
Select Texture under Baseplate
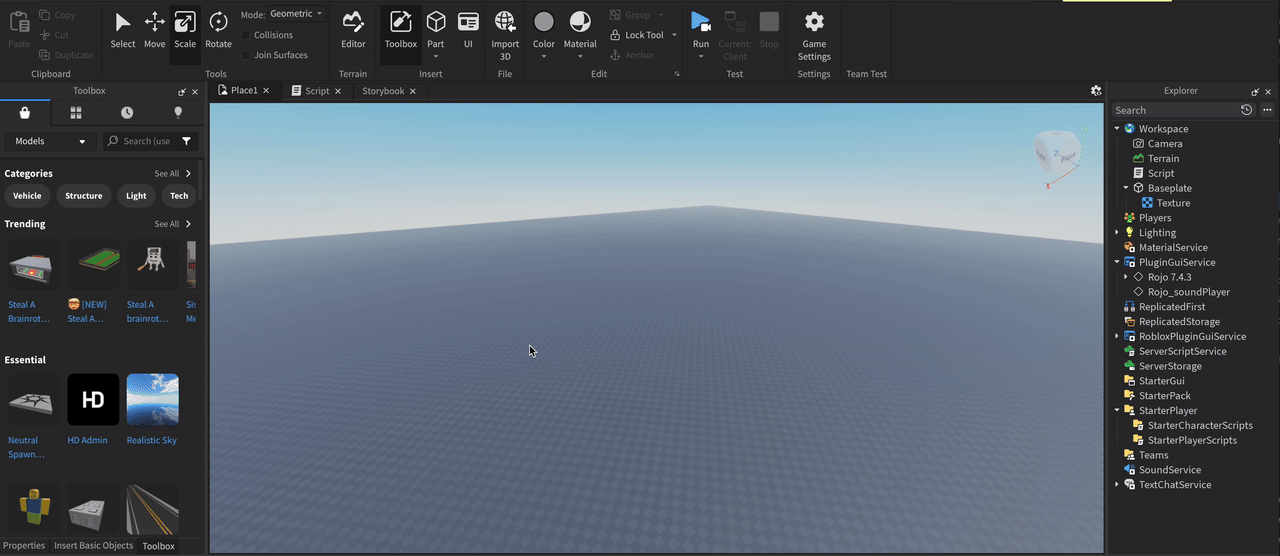coord(1173,203)
